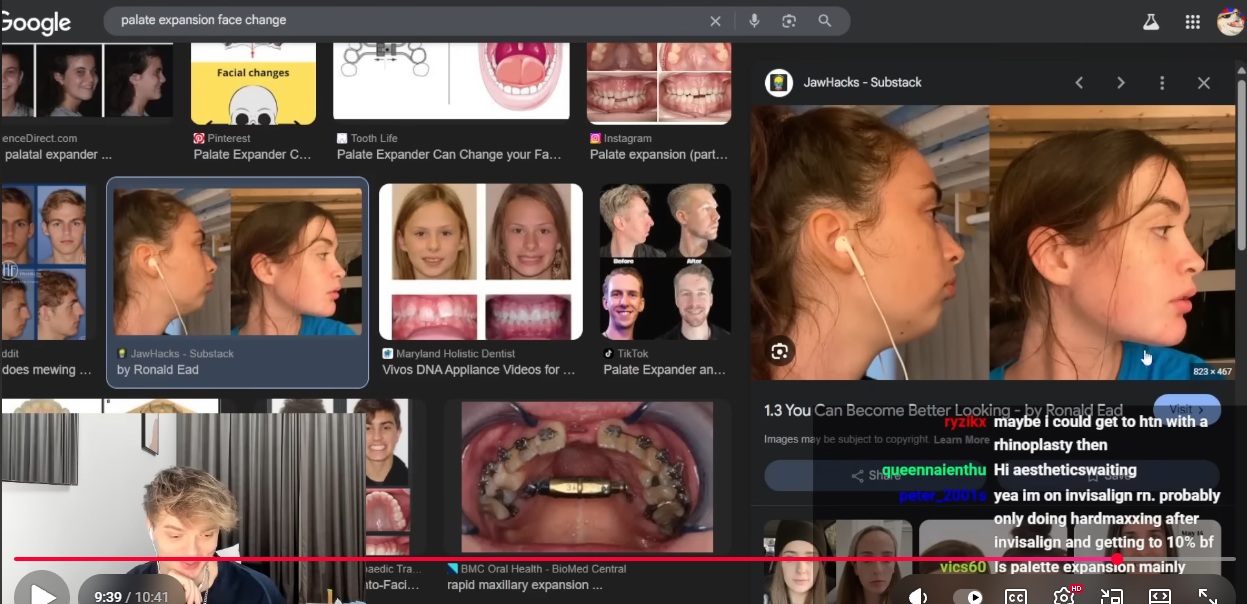
Task: Click 'Palate Expander C…' Pinterest caption
Action: [x=253, y=155]
